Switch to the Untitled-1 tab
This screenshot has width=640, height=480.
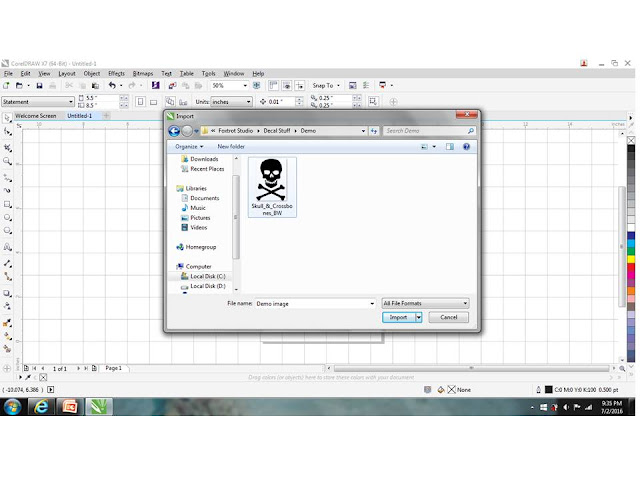(80, 116)
